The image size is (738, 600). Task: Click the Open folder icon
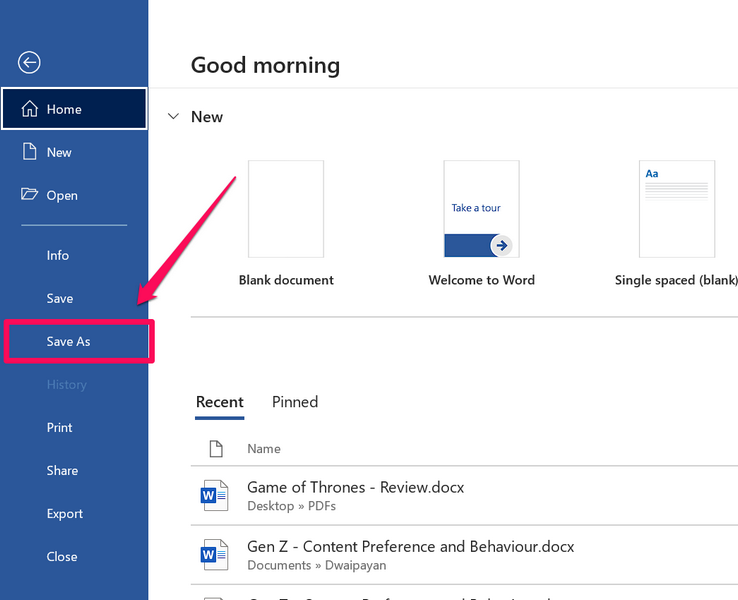[30, 195]
